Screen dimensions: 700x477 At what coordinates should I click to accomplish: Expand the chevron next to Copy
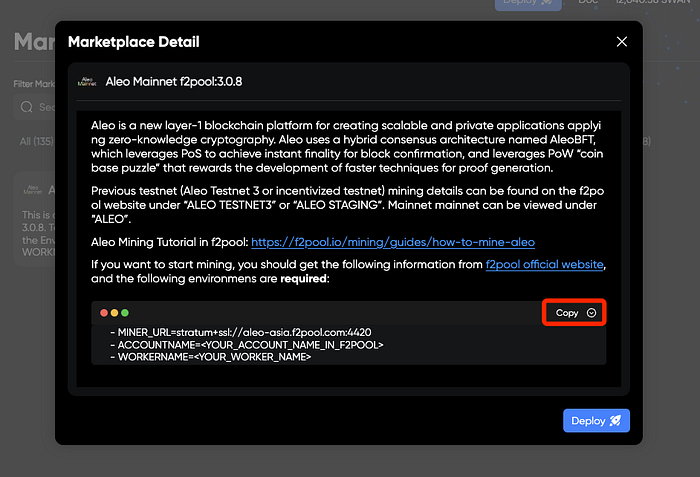(x=592, y=313)
